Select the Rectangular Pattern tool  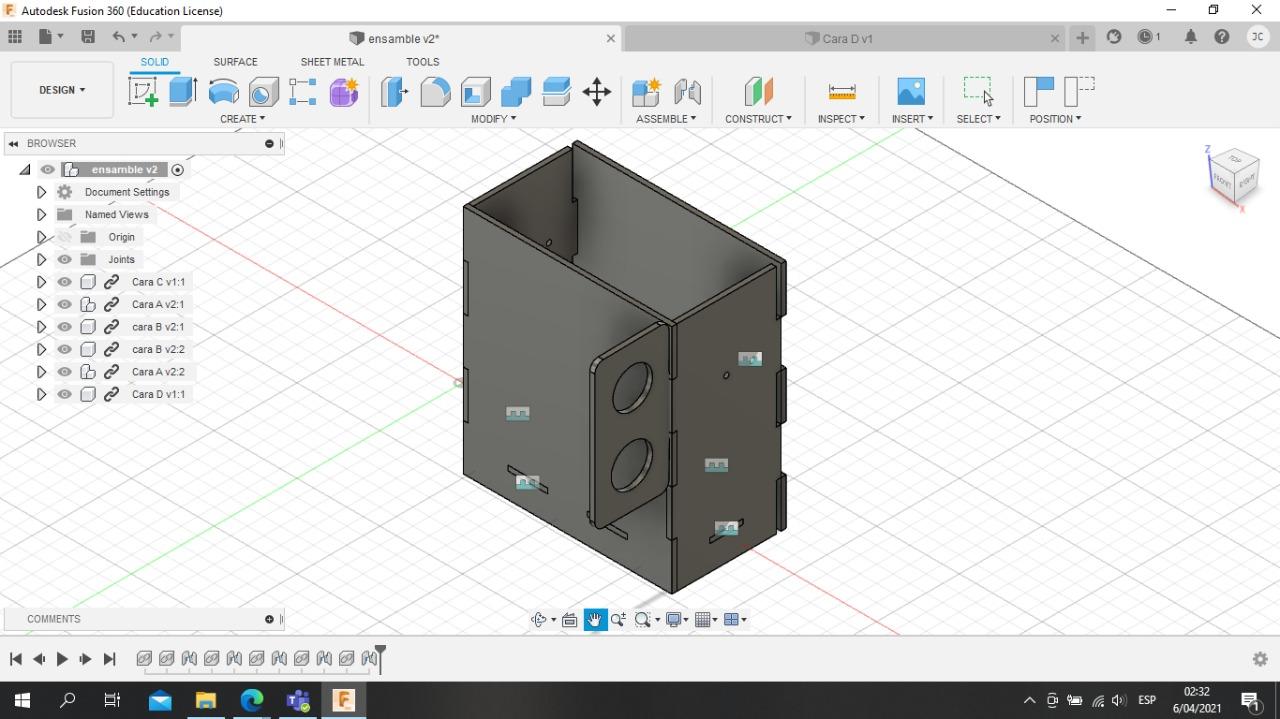(x=303, y=92)
